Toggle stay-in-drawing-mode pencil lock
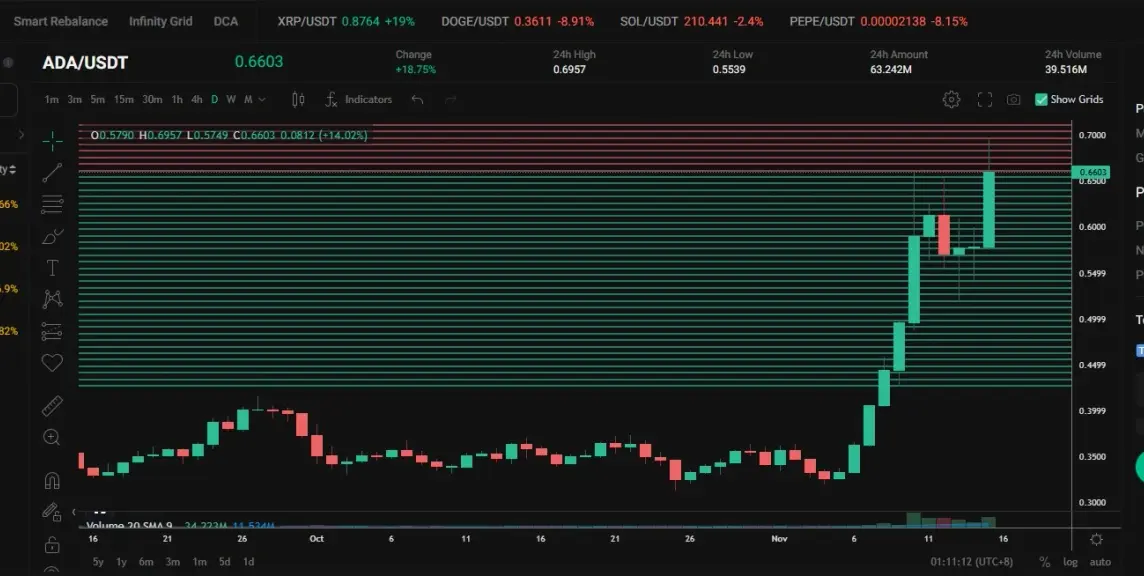The width and height of the screenshot is (1144, 576). pos(51,512)
